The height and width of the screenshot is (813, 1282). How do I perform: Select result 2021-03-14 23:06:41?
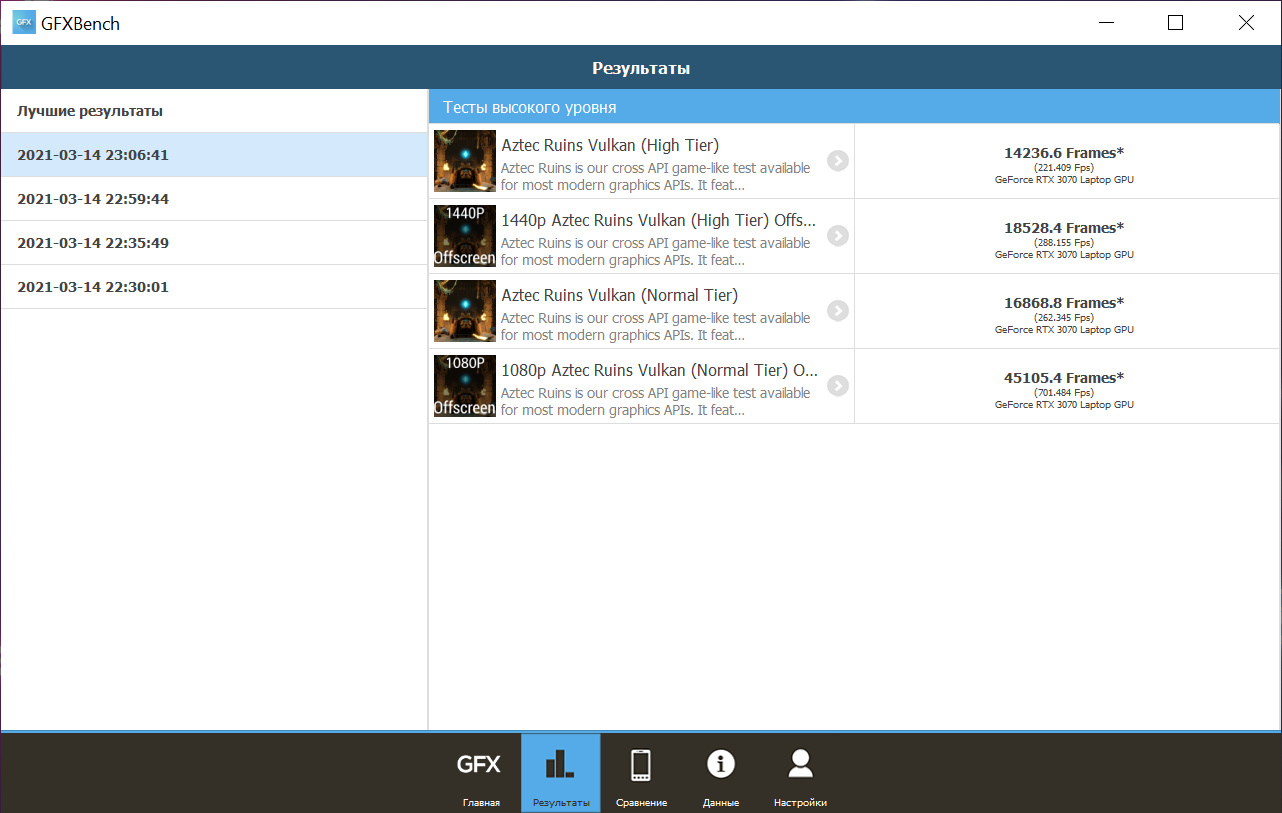(214, 155)
